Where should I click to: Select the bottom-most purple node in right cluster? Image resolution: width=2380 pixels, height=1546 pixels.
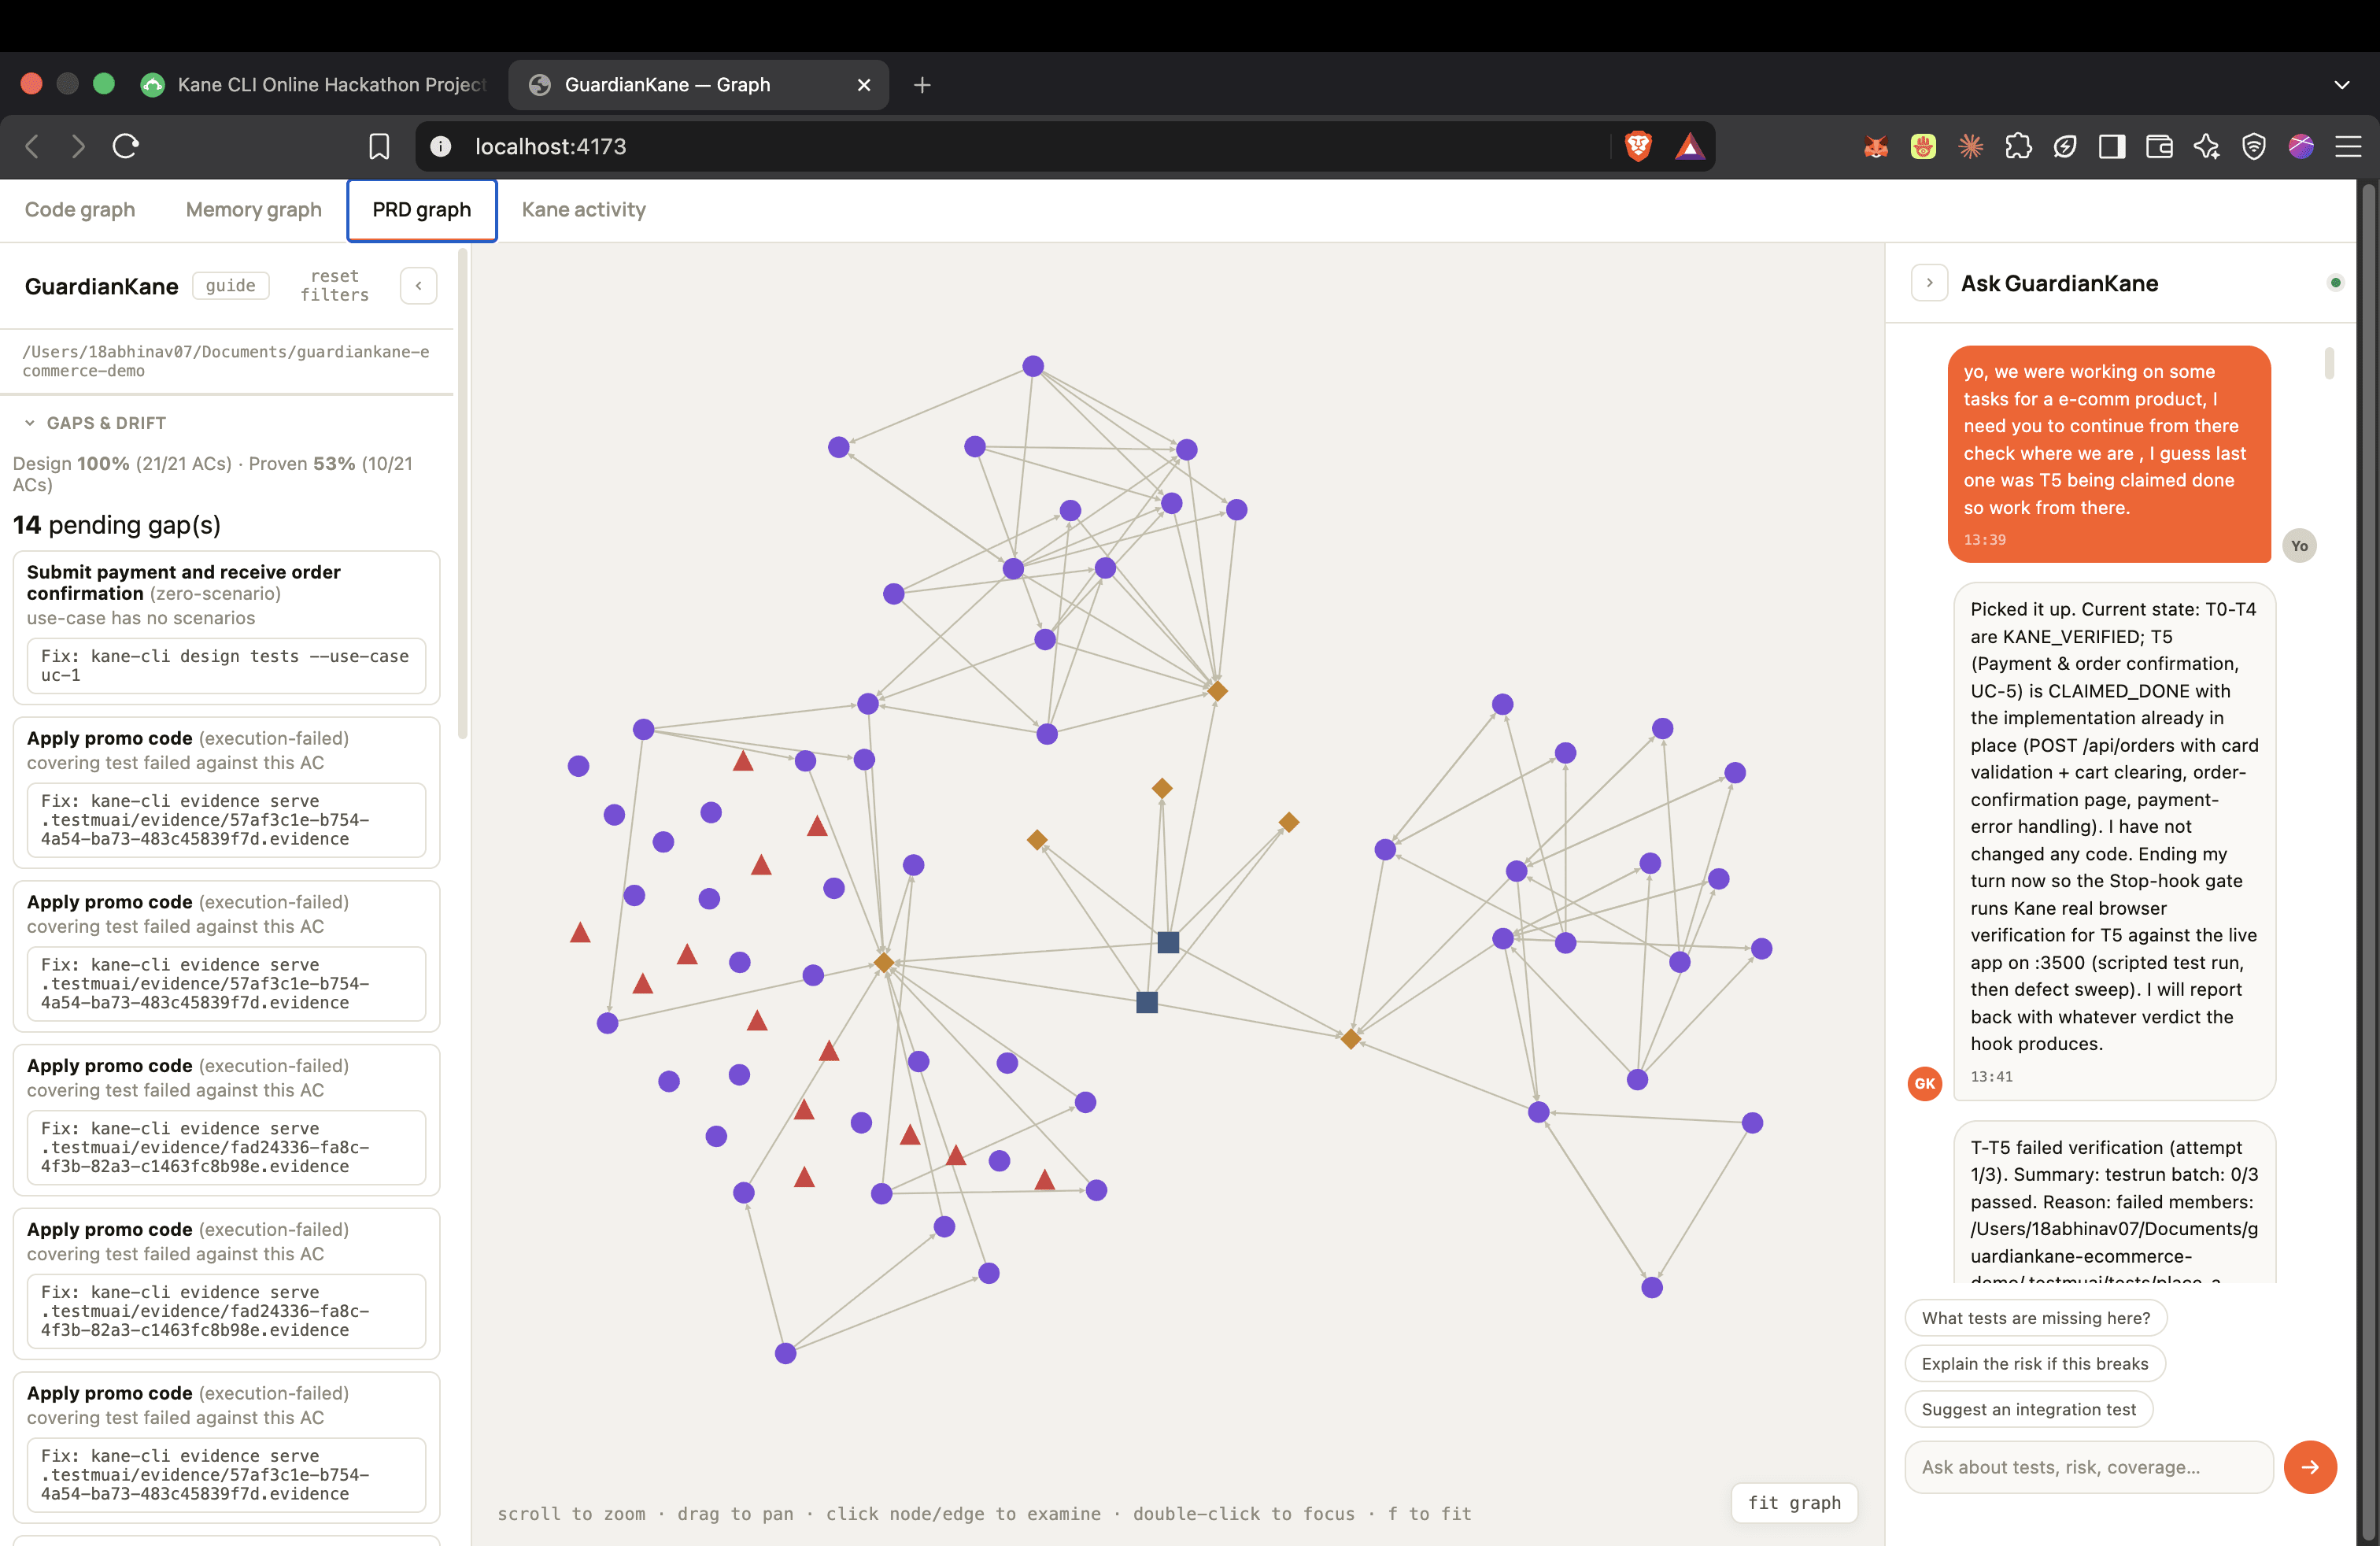pyautogui.click(x=1652, y=1288)
